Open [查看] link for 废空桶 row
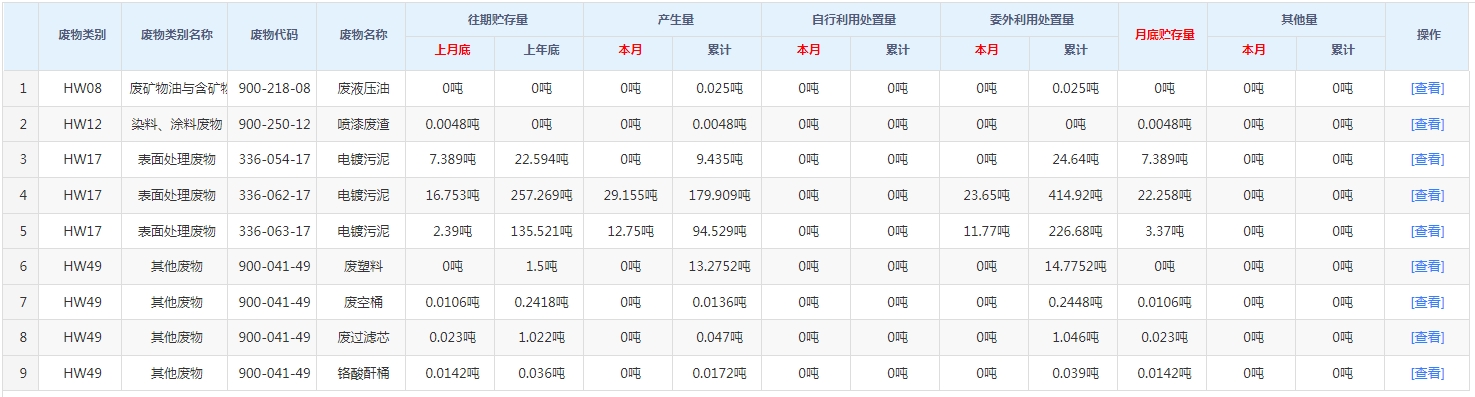Image resolution: width=1475 pixels, height=397 pixels. (x=1427, y=302)
